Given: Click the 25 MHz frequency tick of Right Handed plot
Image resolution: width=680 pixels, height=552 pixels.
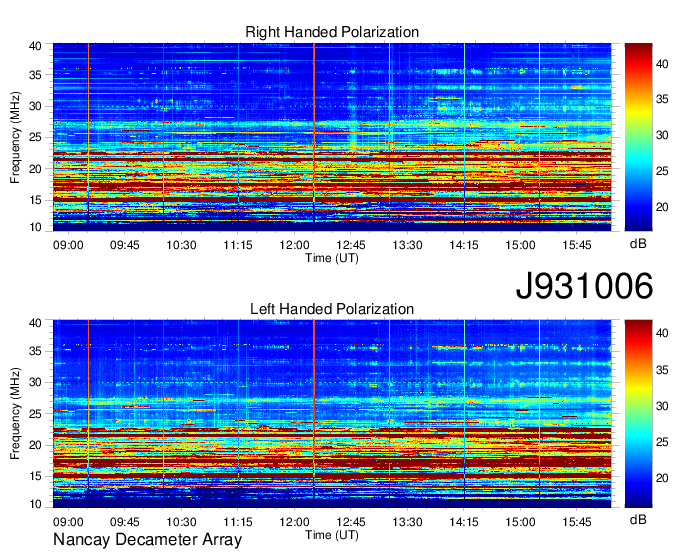Looking at the screenshot, I should (x=35, y=137).
